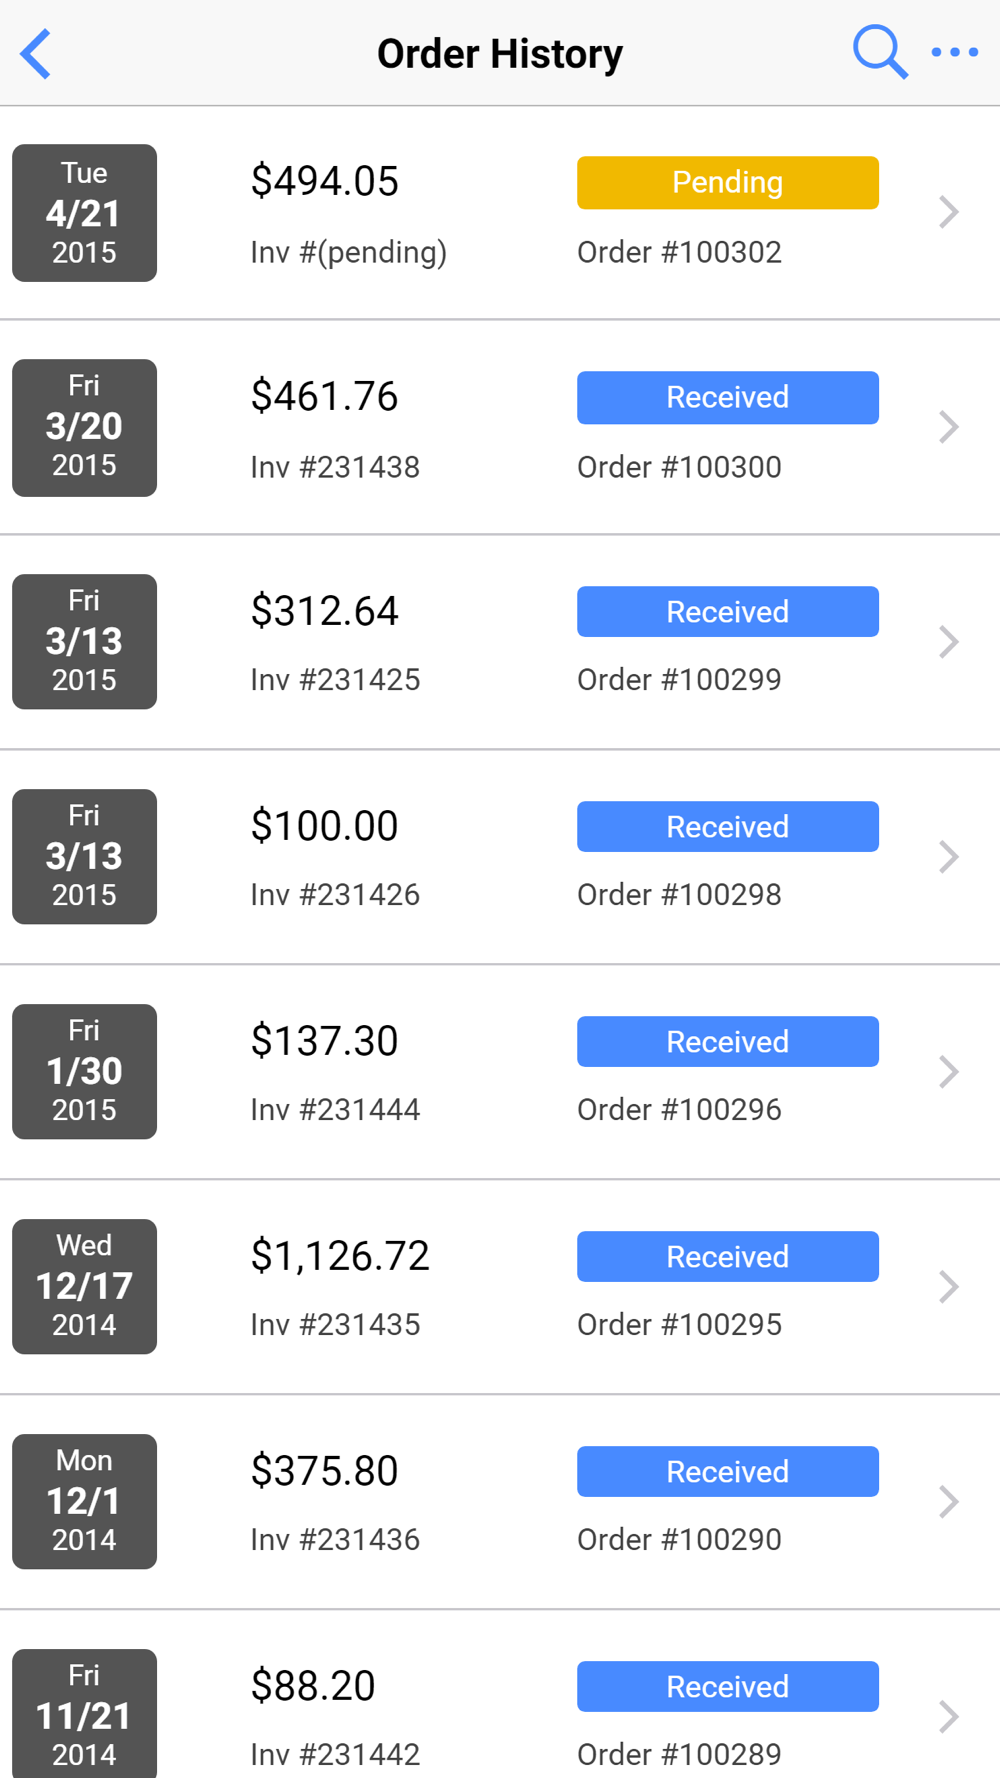This screenshot has width=1000, height=1778.
Task: Select Received badge on order #100290
Action: click(x=727, y=1472)
